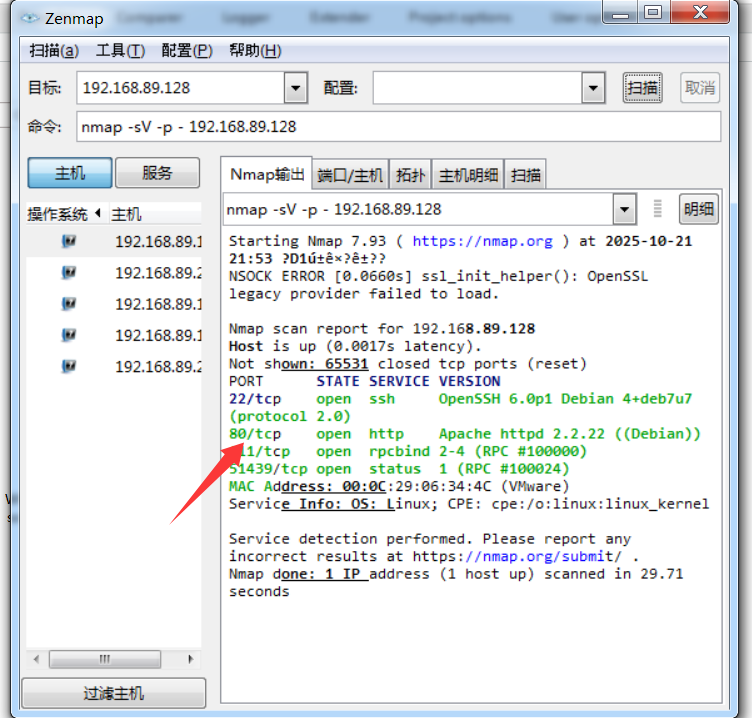Click the 目标 target input field
Viewport: 752px width, 718px height.
tap(181, 88)
